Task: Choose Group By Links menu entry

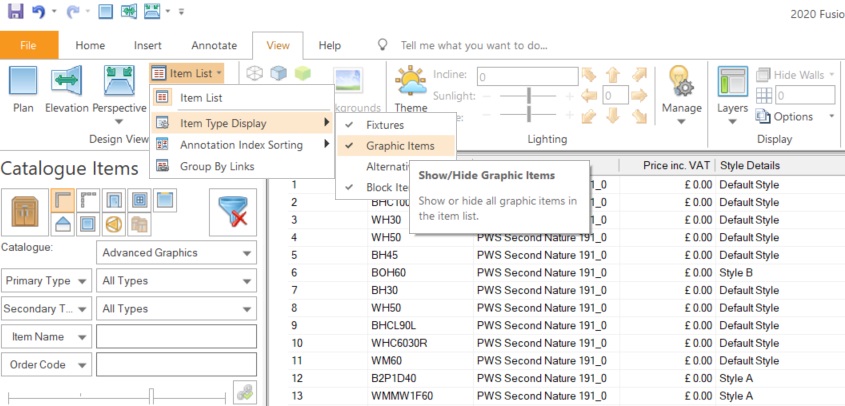Action: [x=243, y=166]
